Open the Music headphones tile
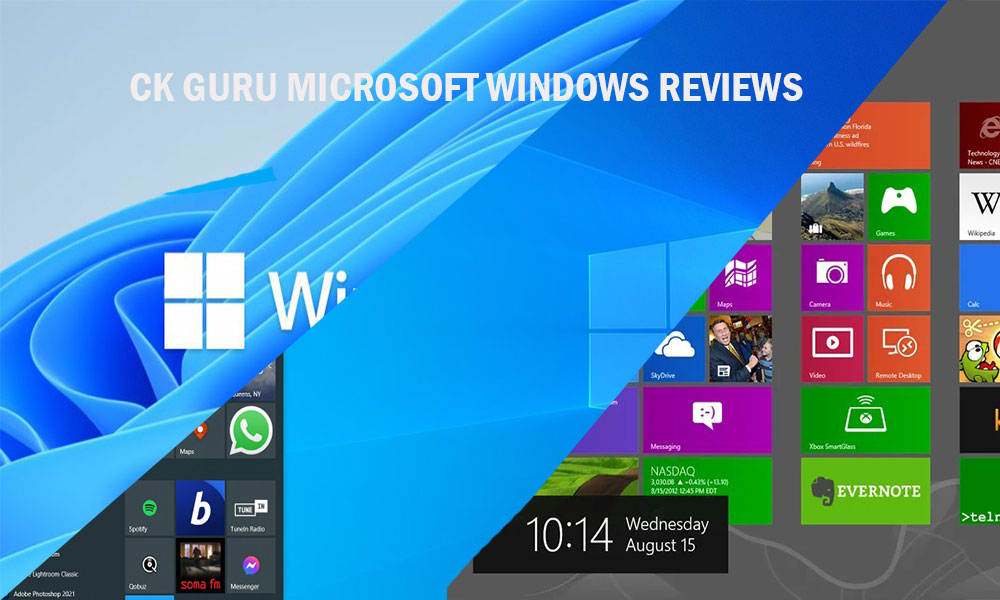The height and width of the screenshot is (600, 1000). pyautogui.click(x=899, y=278)
